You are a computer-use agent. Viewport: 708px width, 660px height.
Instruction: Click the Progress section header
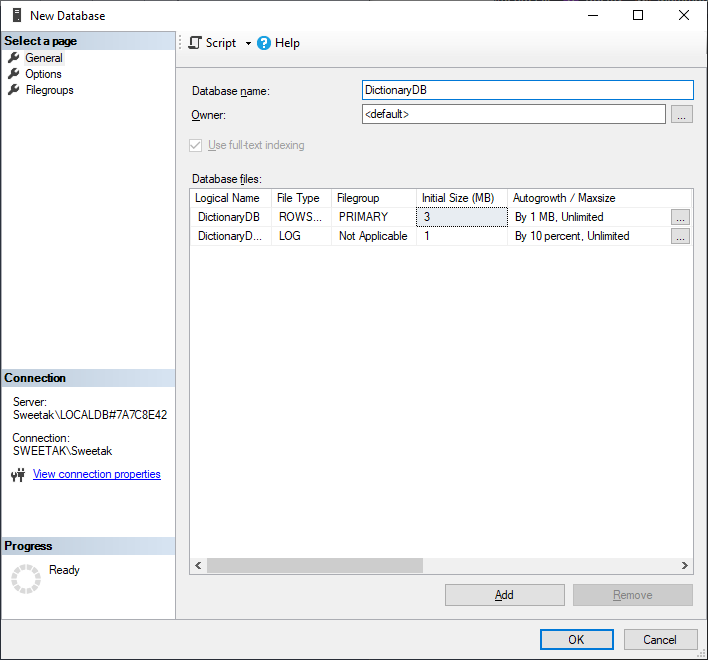tap(88, 546)
